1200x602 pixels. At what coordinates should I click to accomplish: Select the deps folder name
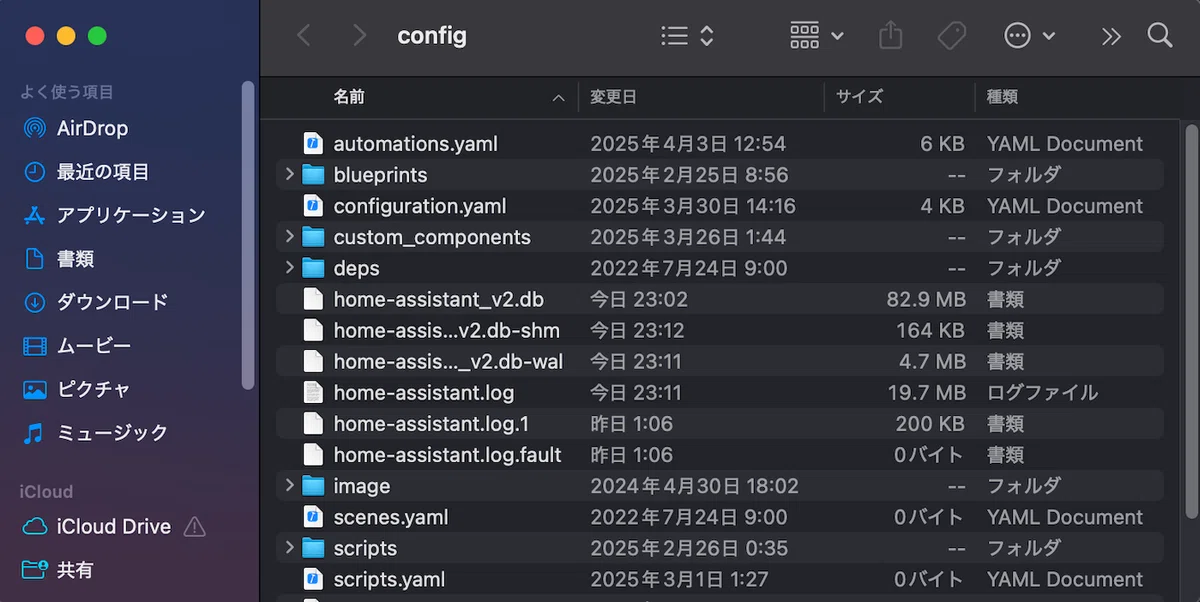(x=357, y=268)
